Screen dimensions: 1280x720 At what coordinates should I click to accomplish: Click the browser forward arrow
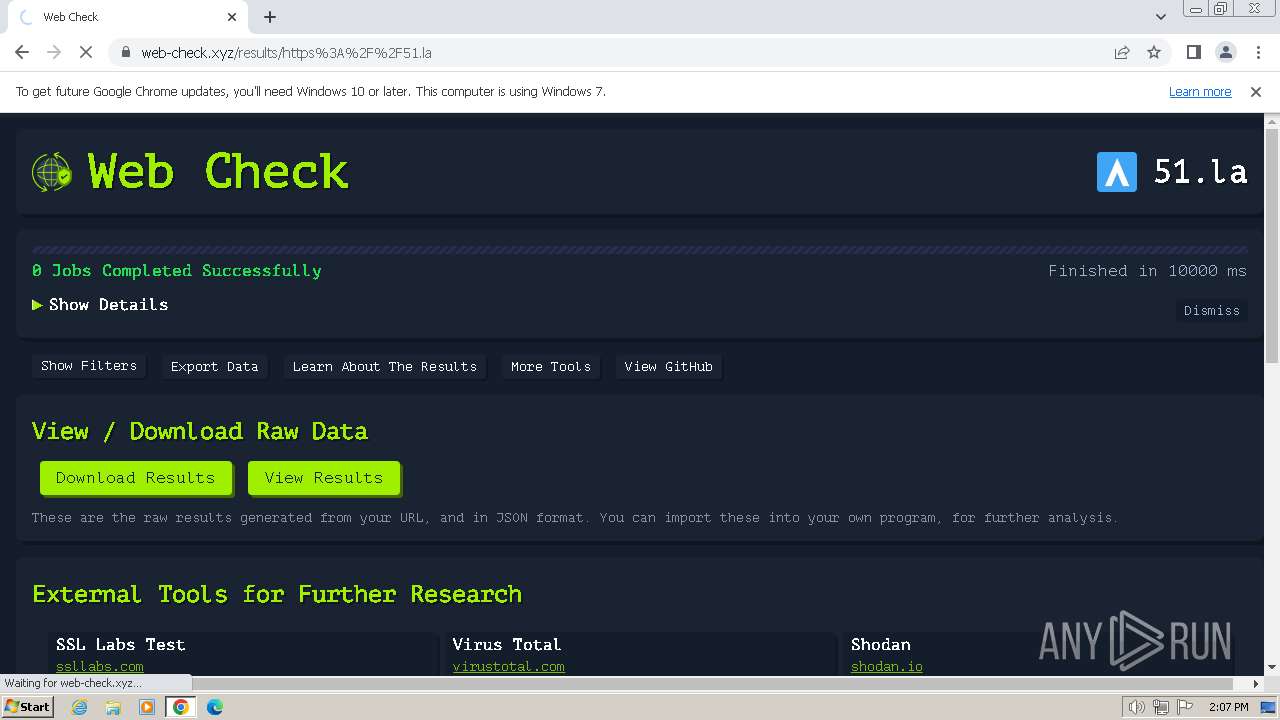(54, 52)
